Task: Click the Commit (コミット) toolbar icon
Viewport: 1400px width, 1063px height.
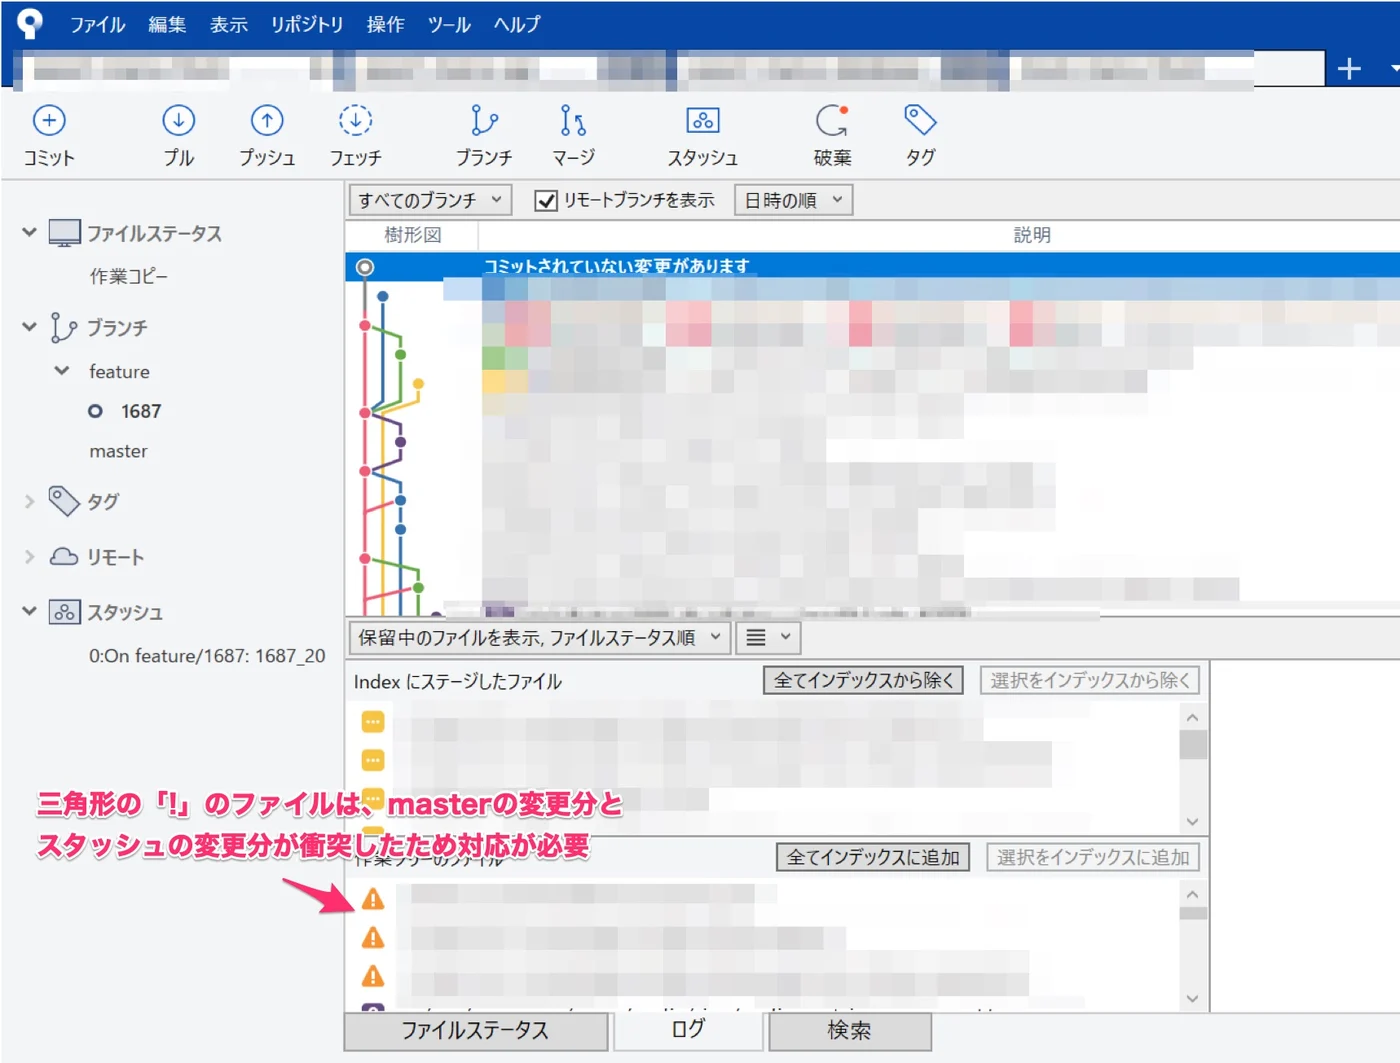Action: 49,121
